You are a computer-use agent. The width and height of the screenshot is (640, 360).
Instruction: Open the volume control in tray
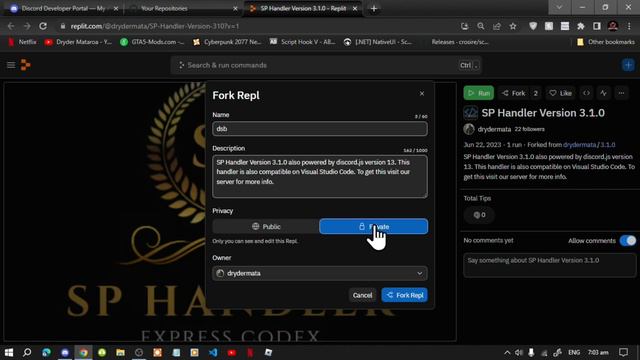[x=519, y=353]
